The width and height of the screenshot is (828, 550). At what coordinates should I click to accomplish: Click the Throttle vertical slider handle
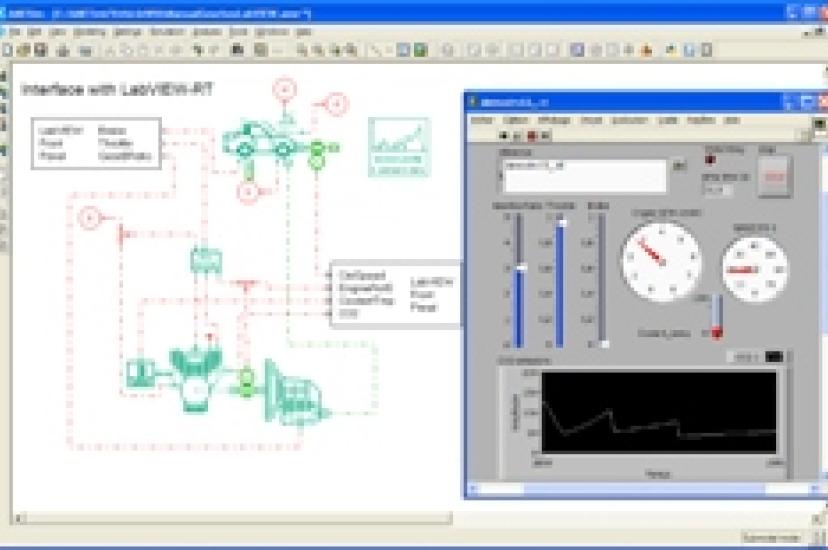pos(562,223)
